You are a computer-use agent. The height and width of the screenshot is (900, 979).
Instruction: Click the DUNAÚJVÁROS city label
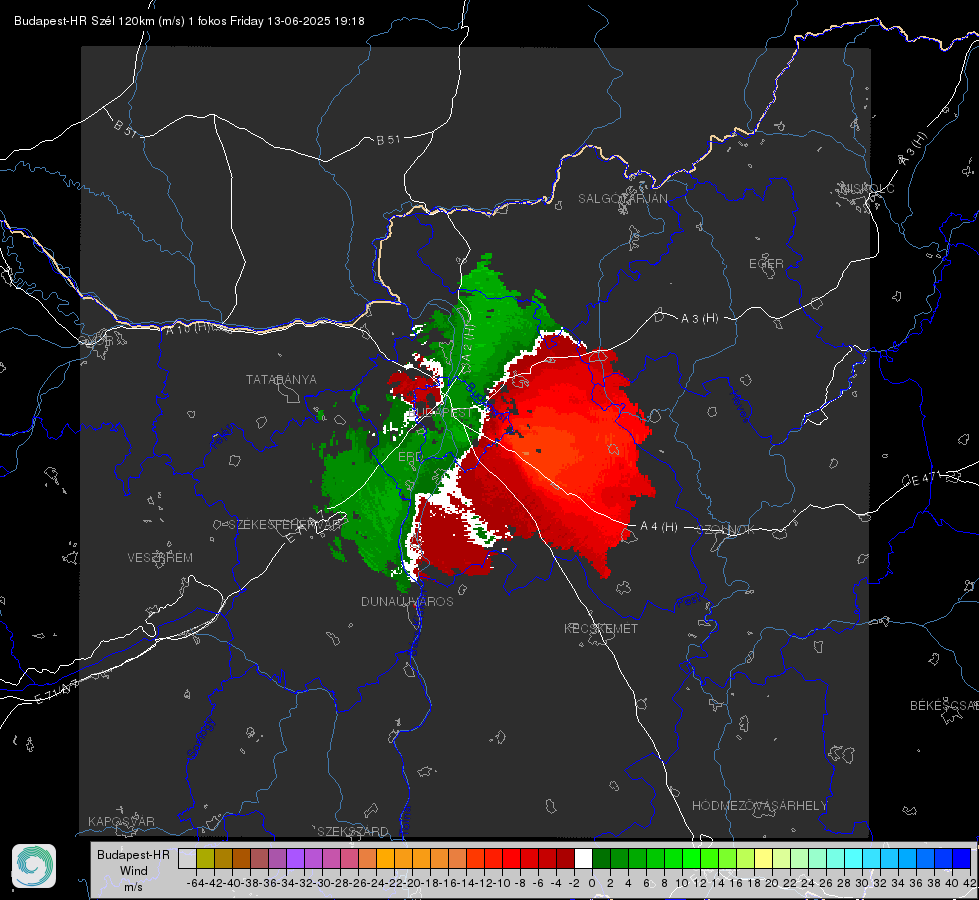[407, 601]
